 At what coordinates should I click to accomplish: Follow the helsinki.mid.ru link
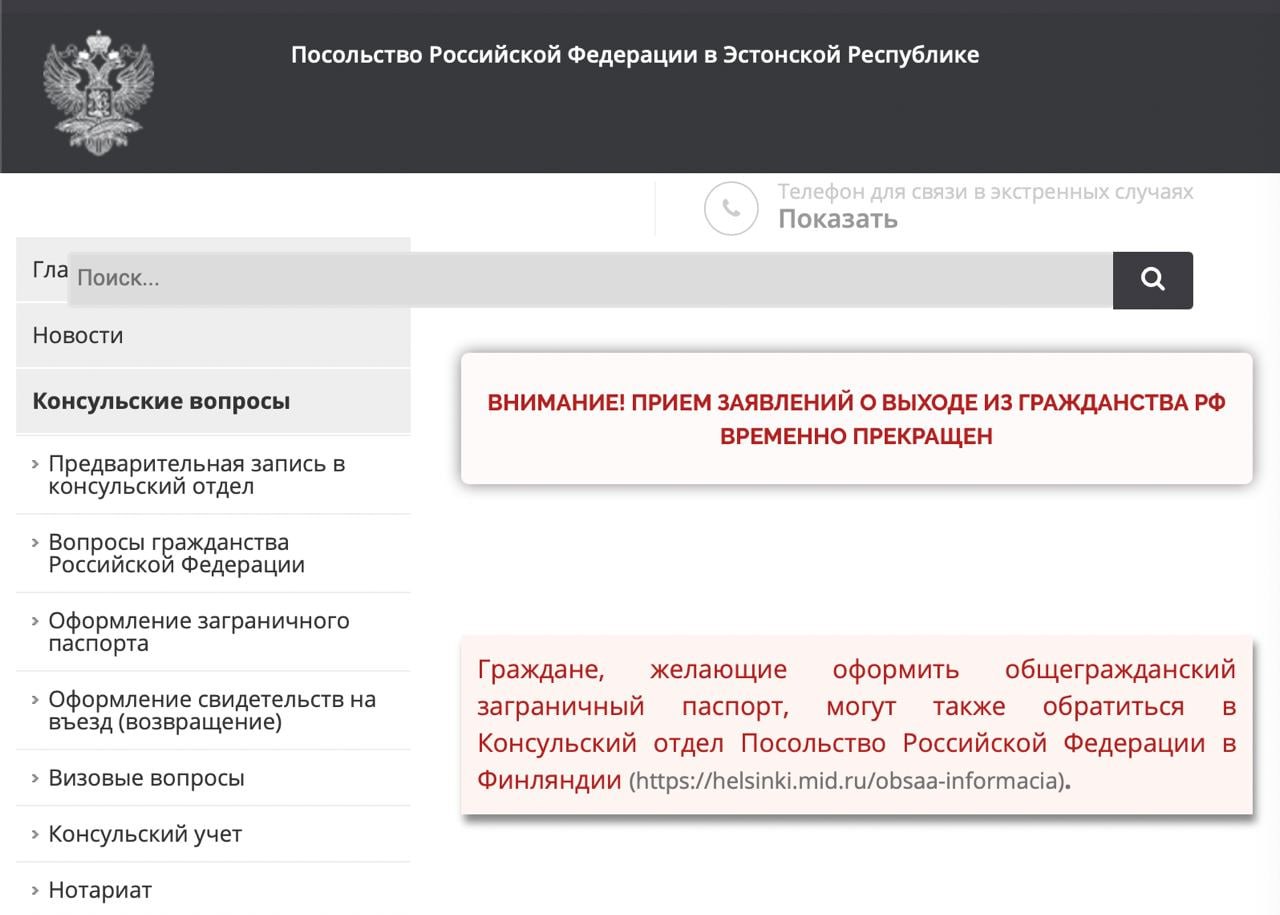846,781
